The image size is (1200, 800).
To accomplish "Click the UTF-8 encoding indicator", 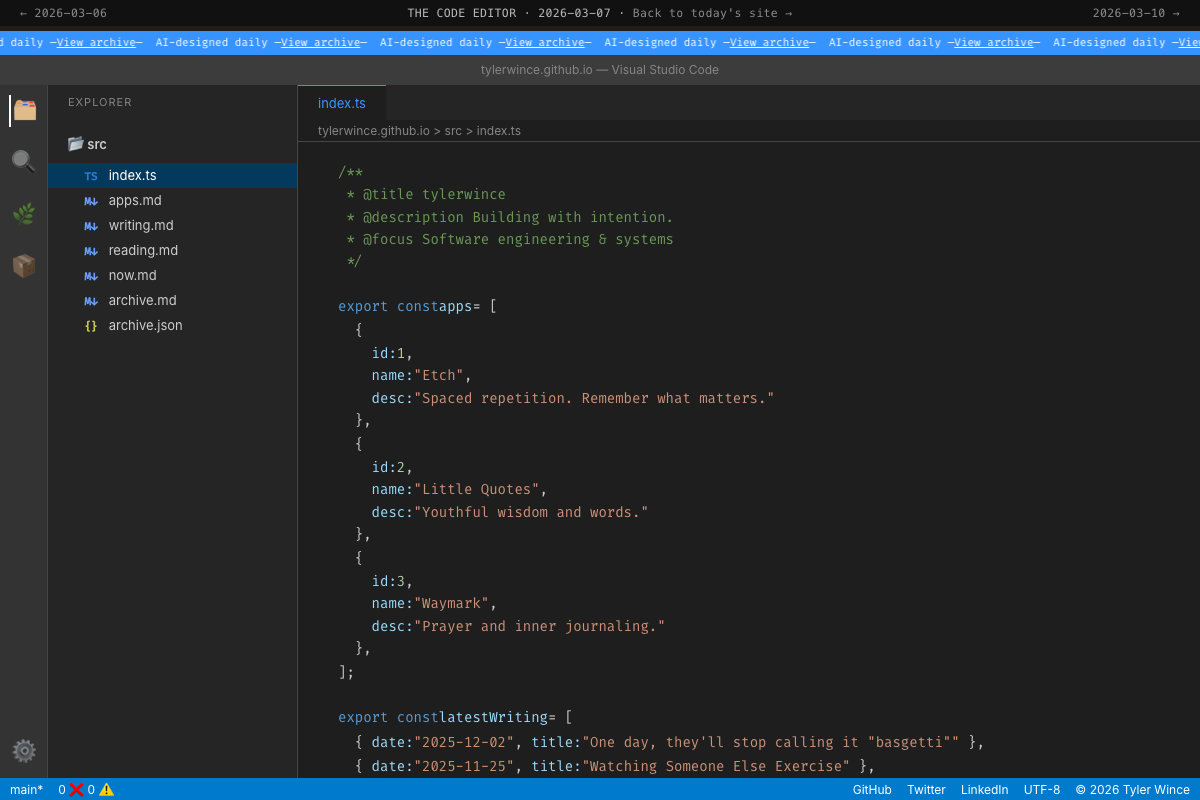I will click(x=1042, y=789).
